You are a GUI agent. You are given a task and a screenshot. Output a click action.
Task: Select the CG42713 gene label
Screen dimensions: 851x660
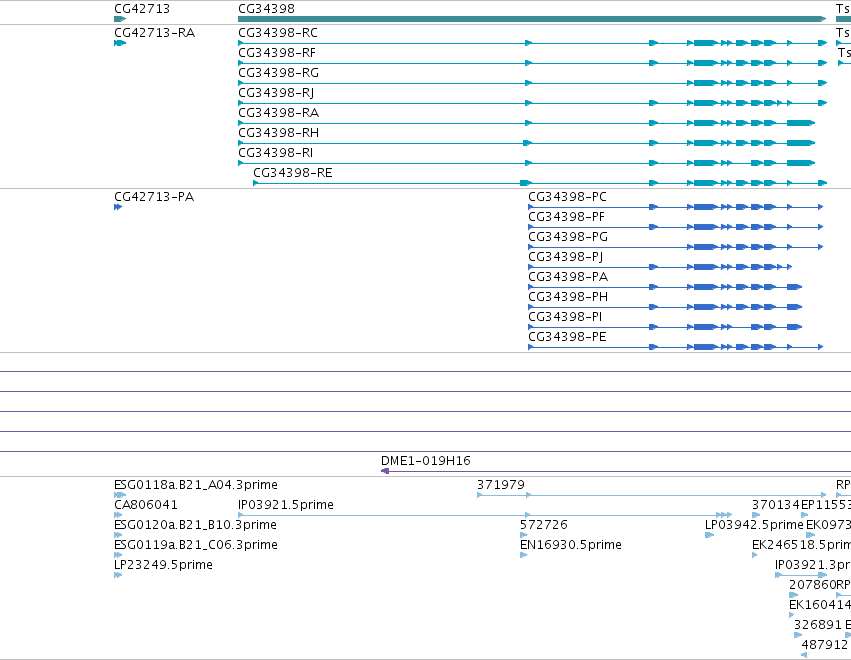(142, 9)
